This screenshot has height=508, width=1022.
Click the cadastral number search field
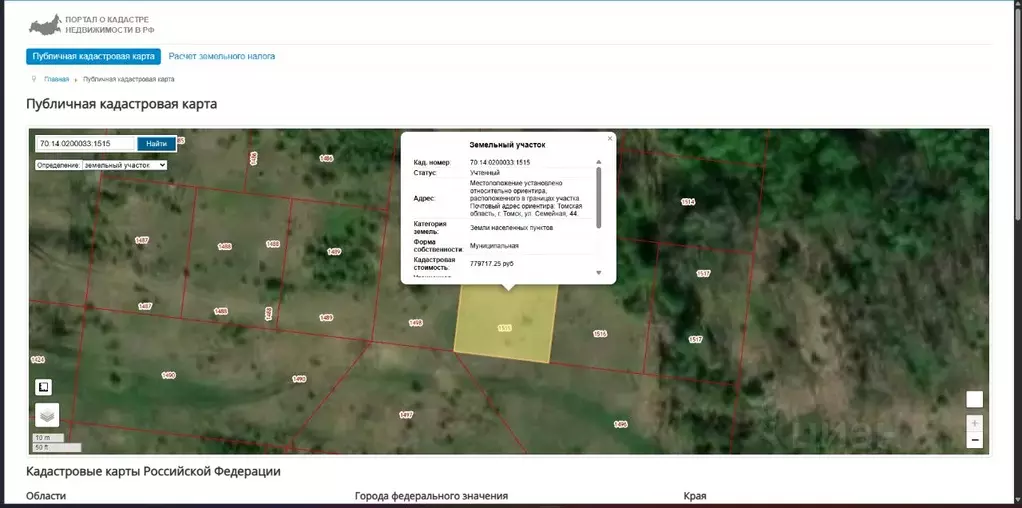(84, 143)
